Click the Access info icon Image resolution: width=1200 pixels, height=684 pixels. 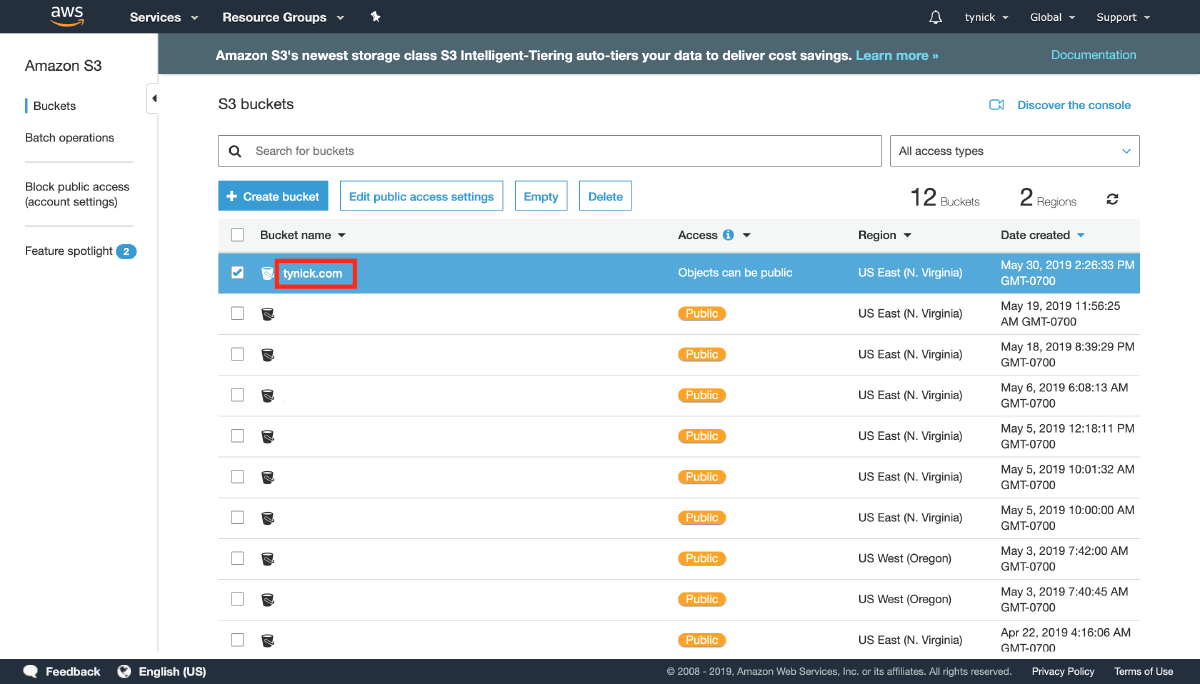pos(728,235)
